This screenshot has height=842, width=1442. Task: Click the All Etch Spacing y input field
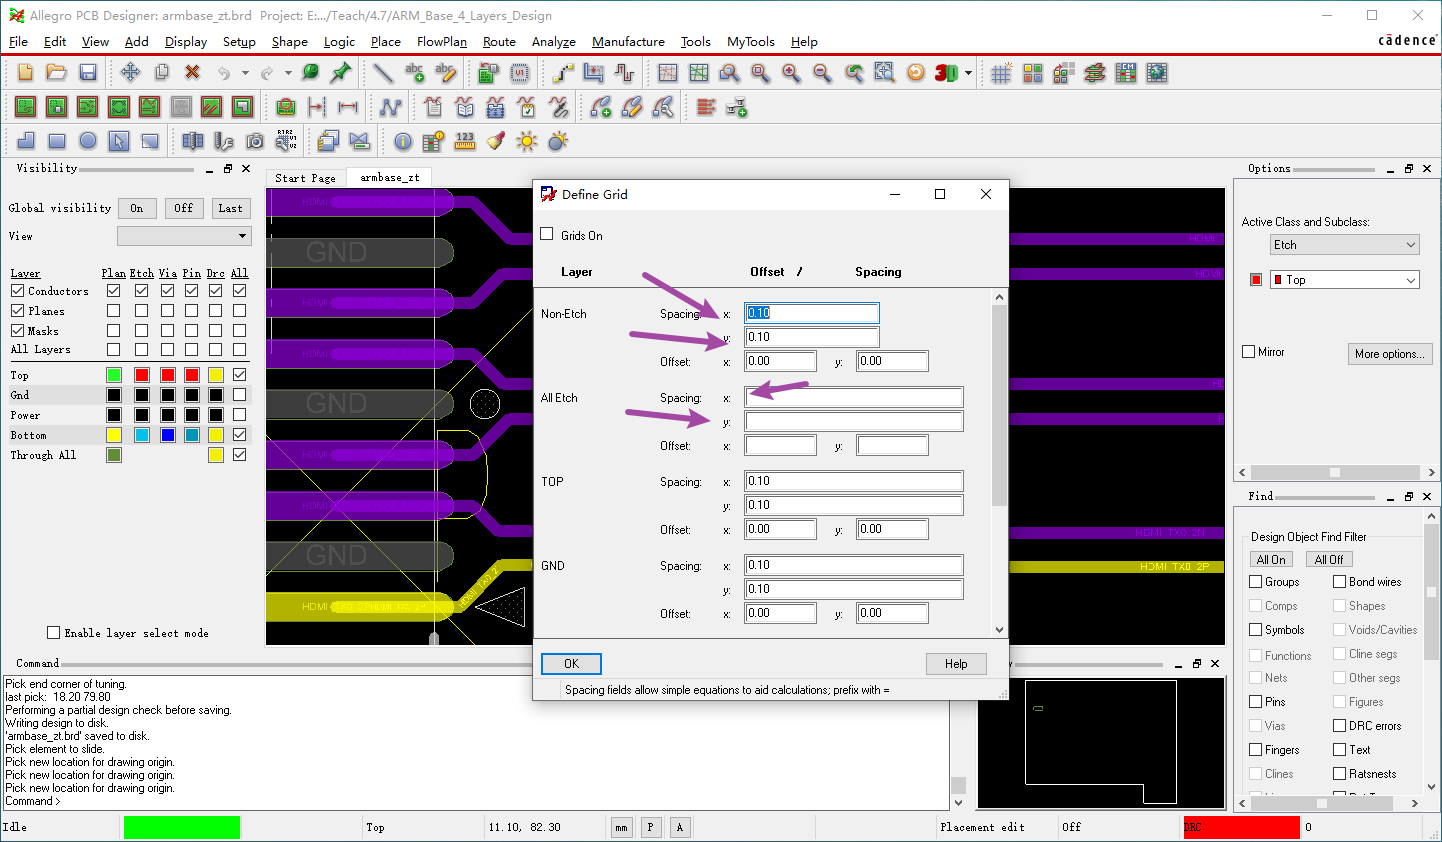(x=854, y=421)
